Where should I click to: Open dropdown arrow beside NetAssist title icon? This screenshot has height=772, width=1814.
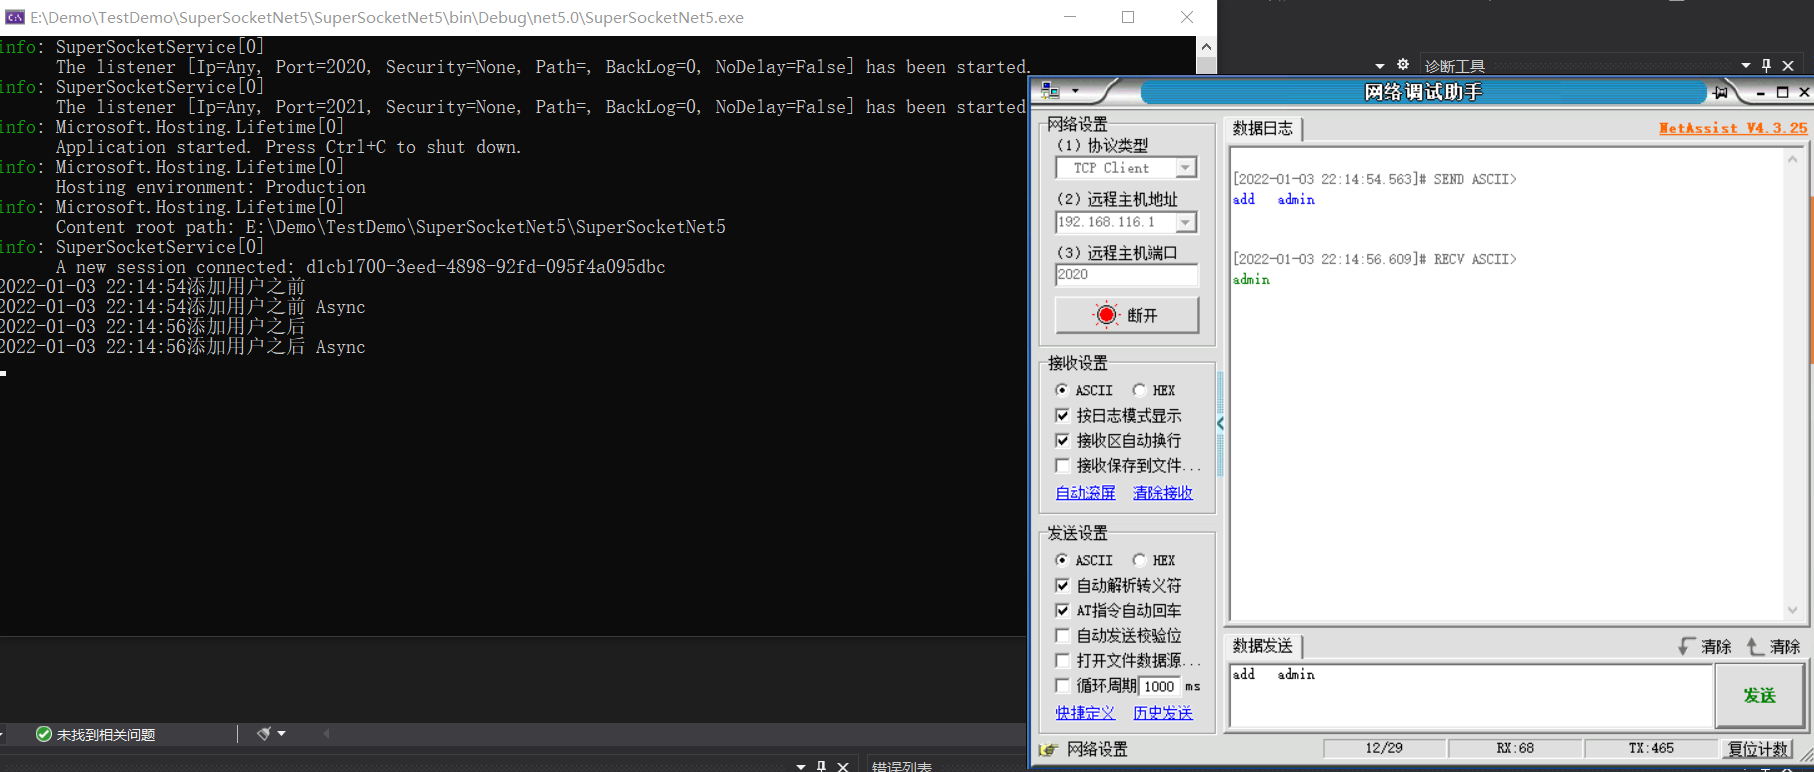pos(1075,91)
